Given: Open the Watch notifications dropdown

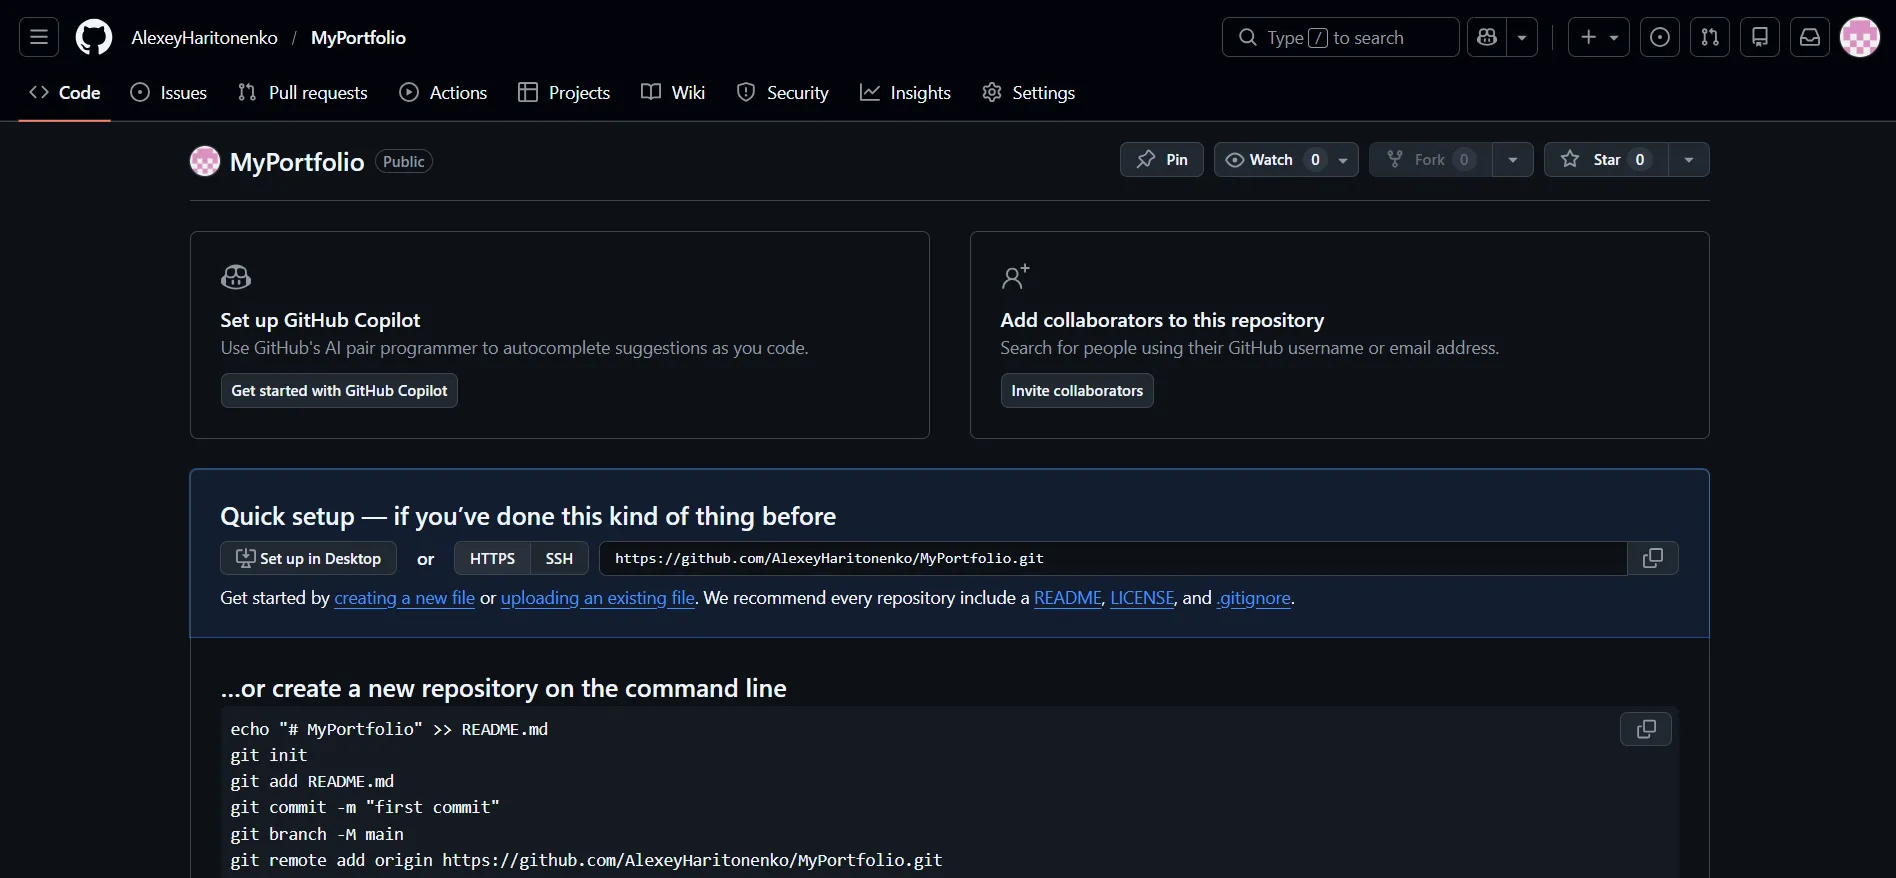Looking at the screenshot, I should 1286,160.
